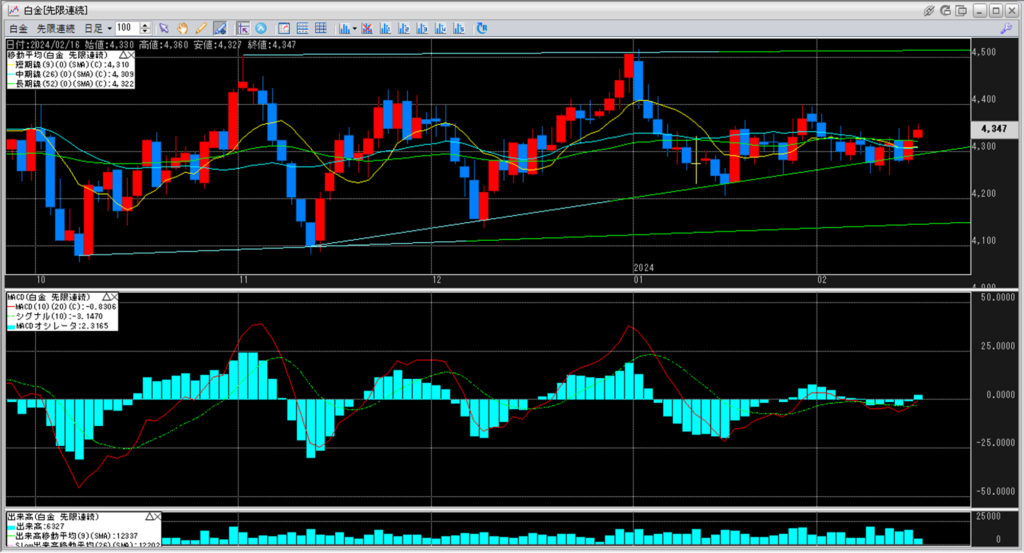1024x553 pixels.
Task: Toggle the crosshair cursor button
Action: tap(243, 28)
